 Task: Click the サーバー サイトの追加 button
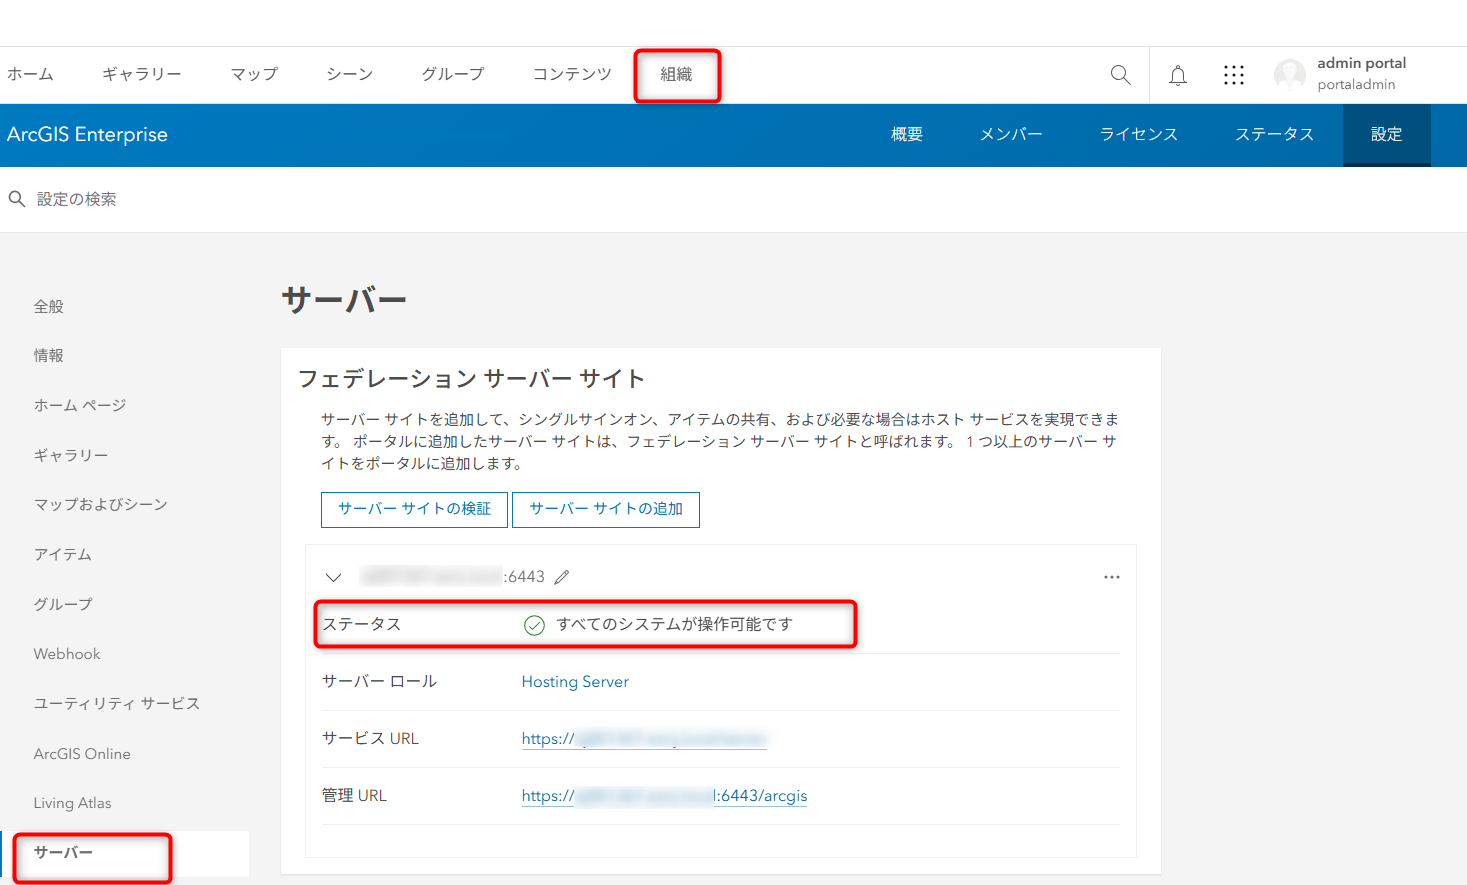605,509
